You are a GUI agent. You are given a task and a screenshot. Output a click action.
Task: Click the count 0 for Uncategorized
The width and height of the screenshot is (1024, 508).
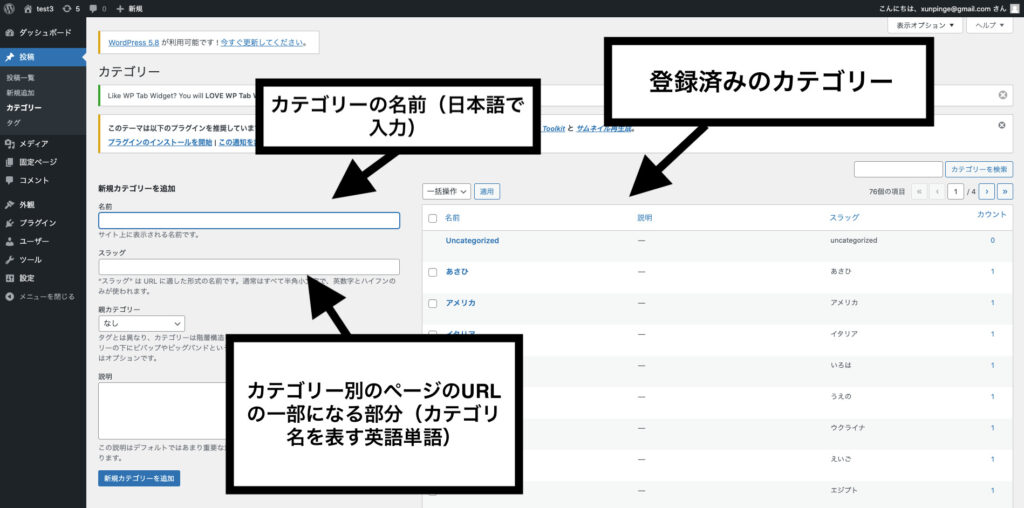coord(993,240)
